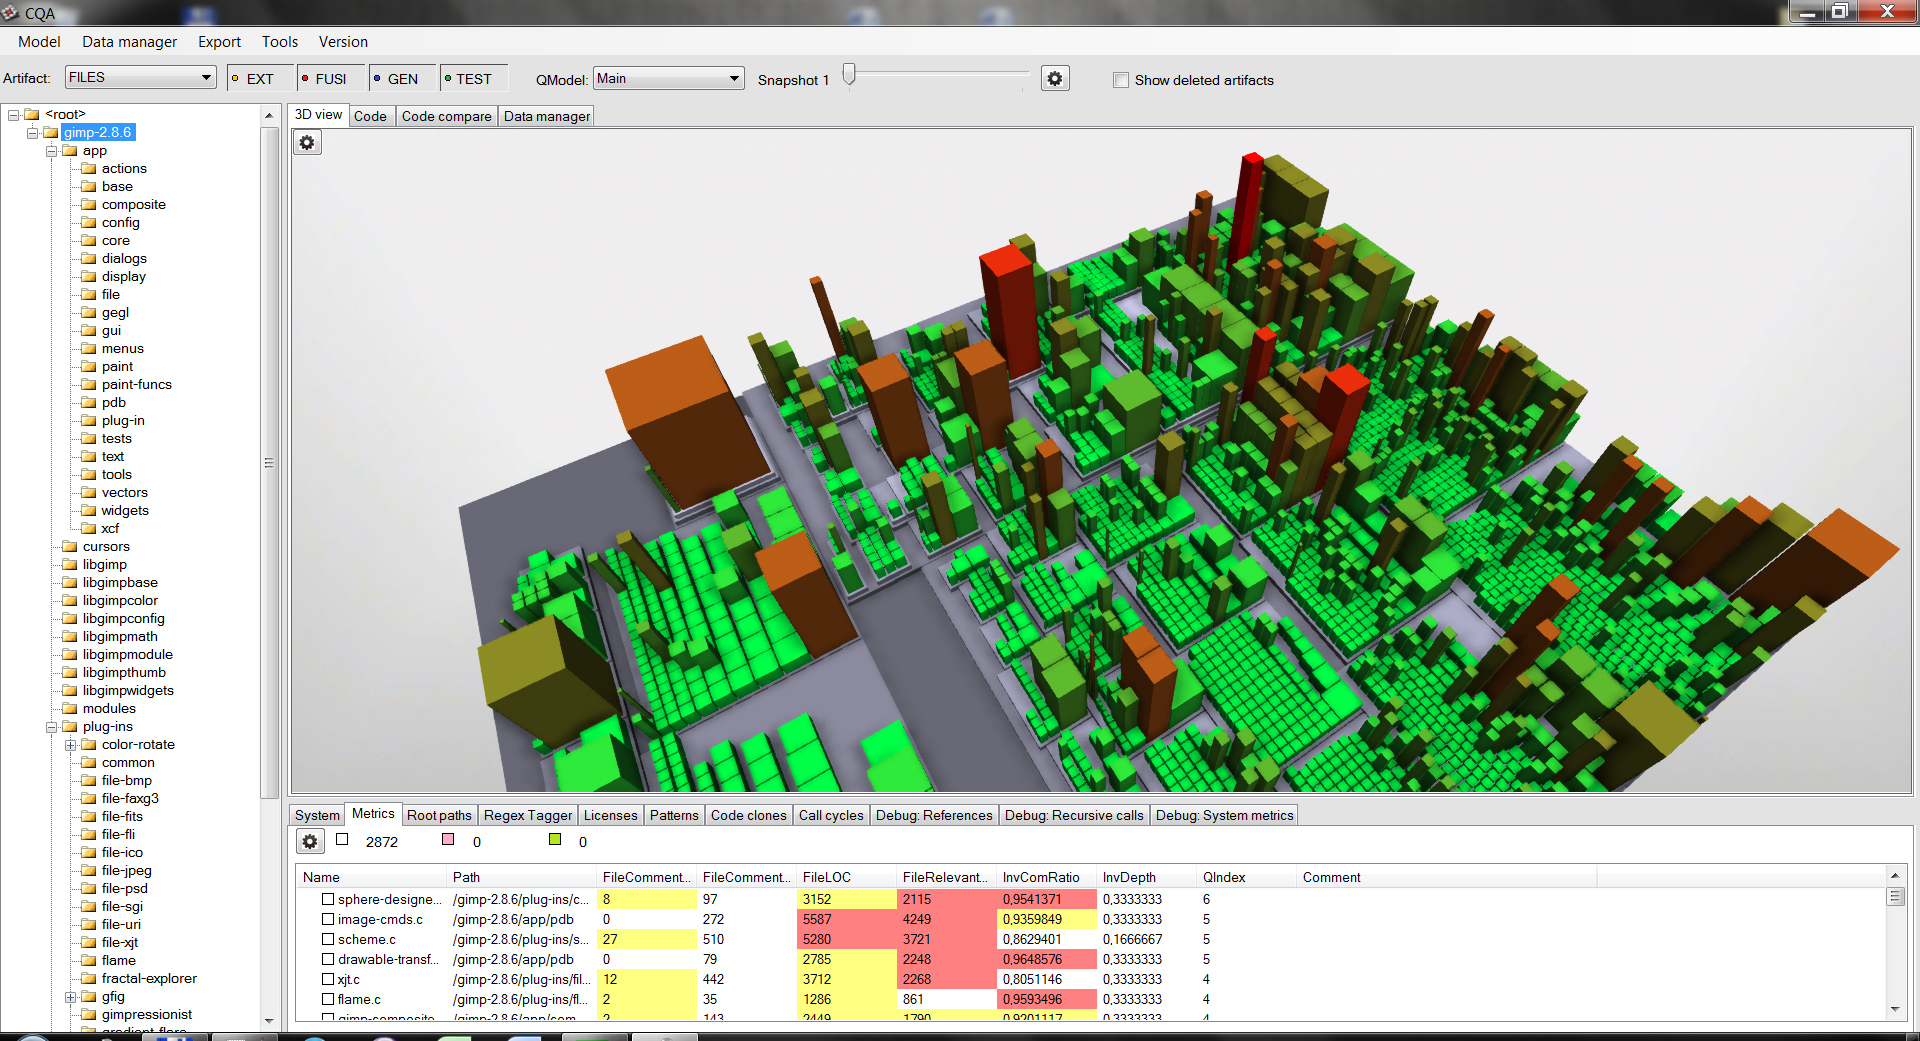The image size is (1920, 1041).
Task: Open the QModel Main dropdown
Action: click(668, 79)
